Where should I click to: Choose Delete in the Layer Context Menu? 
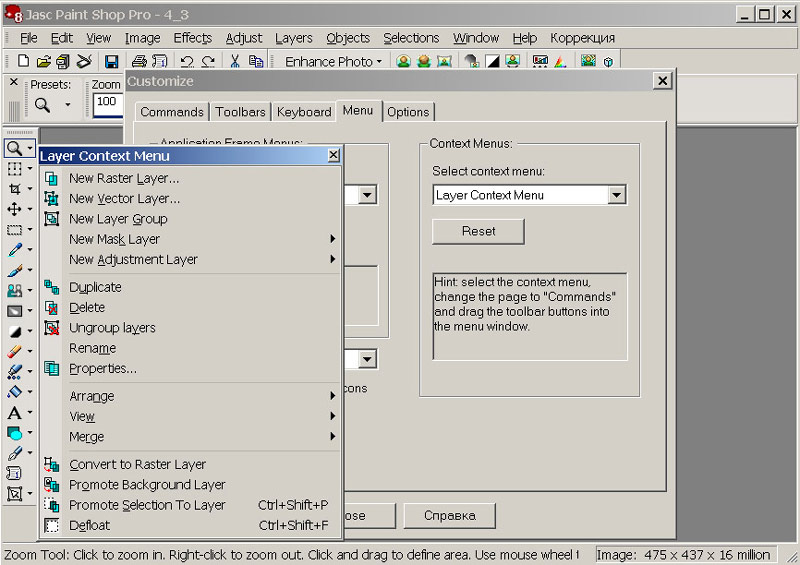point(190,308)
